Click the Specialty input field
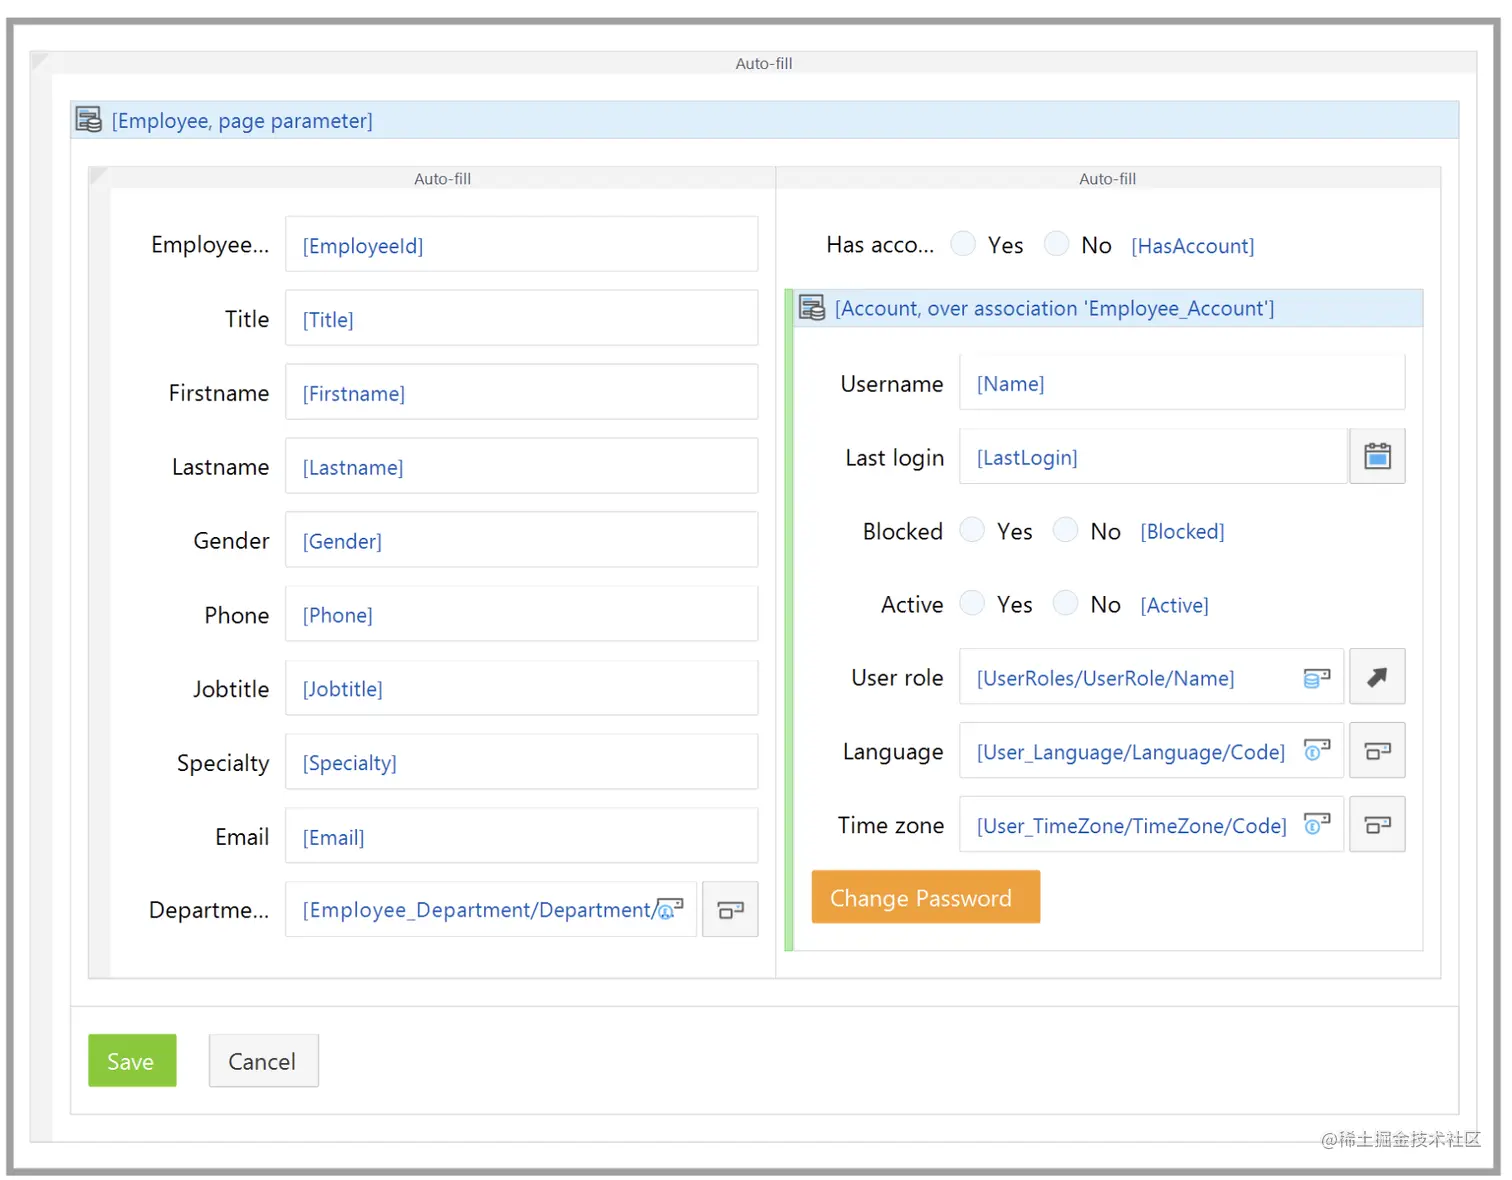The height and width of the screenshot is (1180, 1512). point(521,763)
